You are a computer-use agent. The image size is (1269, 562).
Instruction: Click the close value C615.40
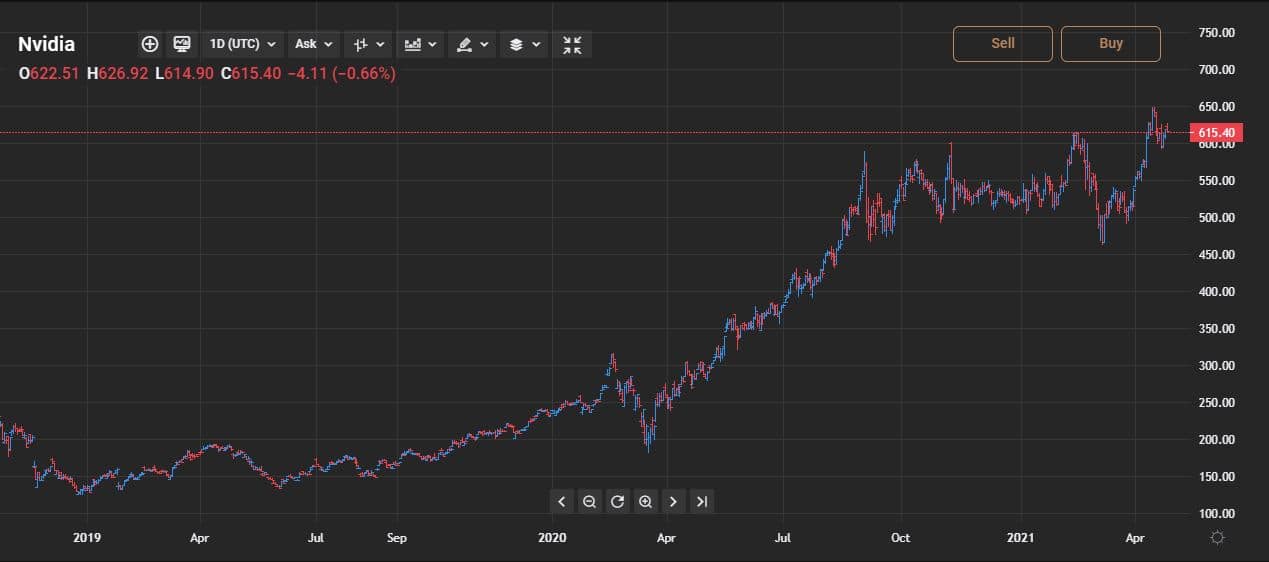[x=251, y=74]
